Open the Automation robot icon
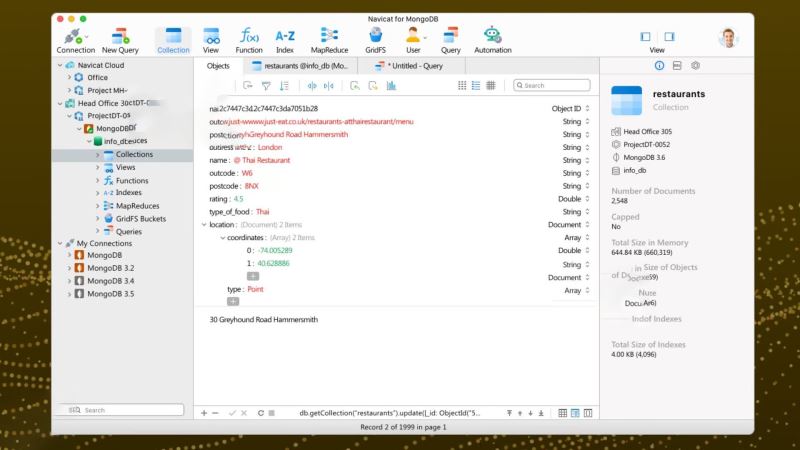Image resolution: width=800 pixels, height=450 pixels. (492, 40)
